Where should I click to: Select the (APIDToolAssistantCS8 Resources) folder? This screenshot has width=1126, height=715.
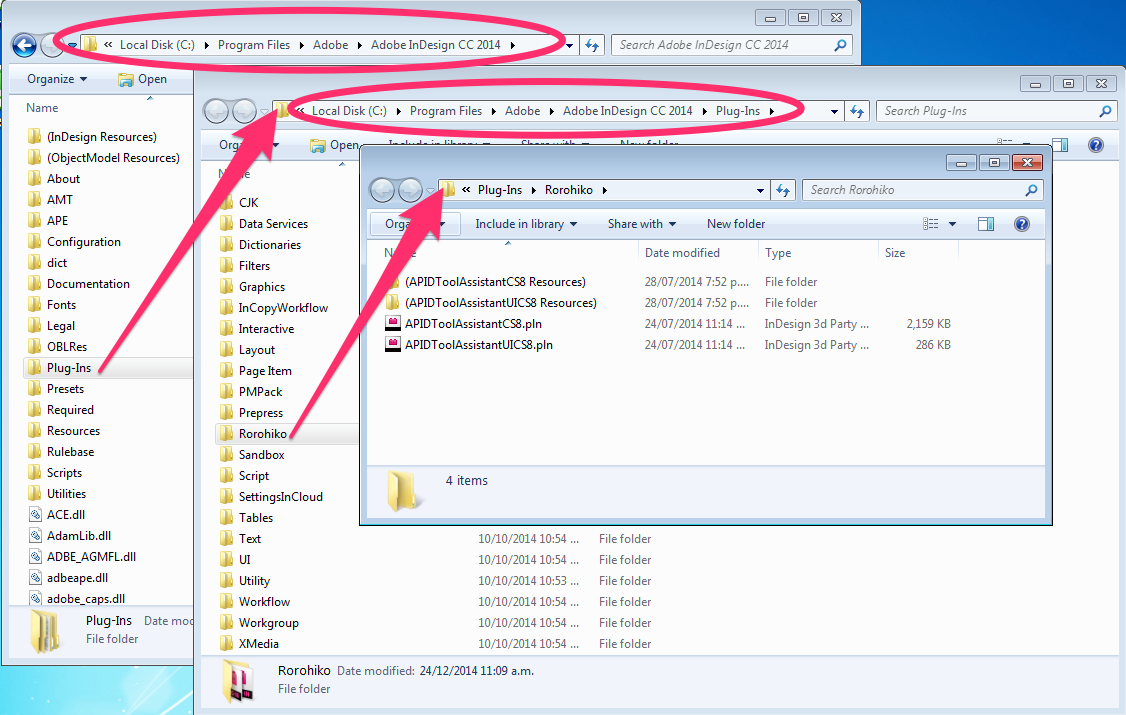[x=495, y=282]
